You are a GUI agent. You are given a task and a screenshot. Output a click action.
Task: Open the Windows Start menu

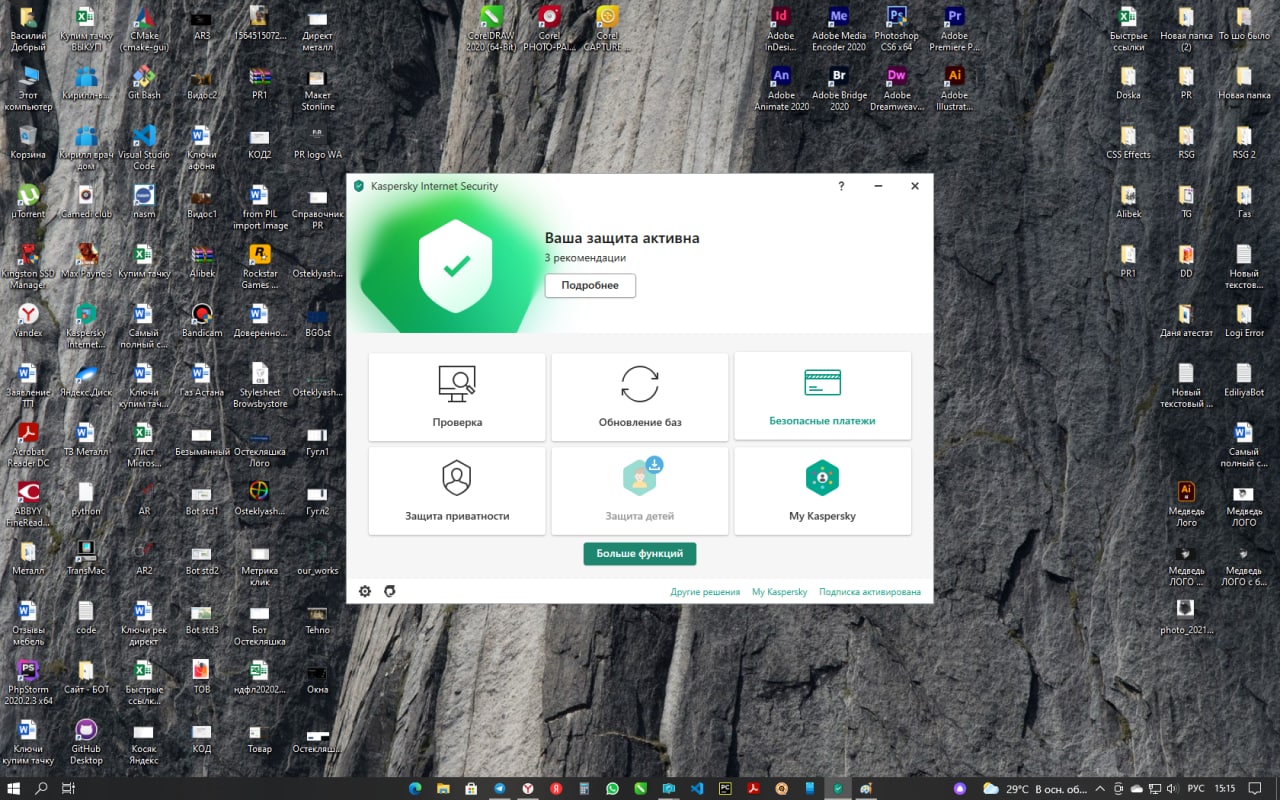(14, 788)
